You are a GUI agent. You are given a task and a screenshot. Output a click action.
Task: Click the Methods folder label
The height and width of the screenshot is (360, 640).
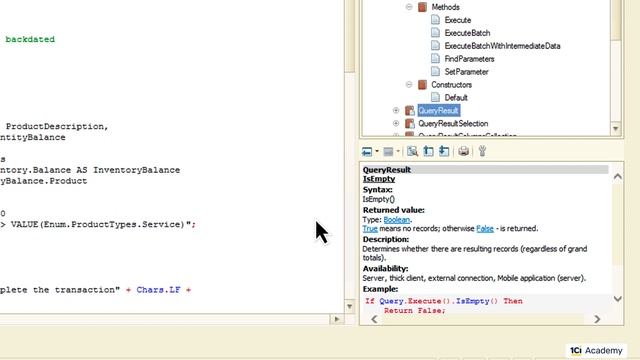(x=445, y=7)
